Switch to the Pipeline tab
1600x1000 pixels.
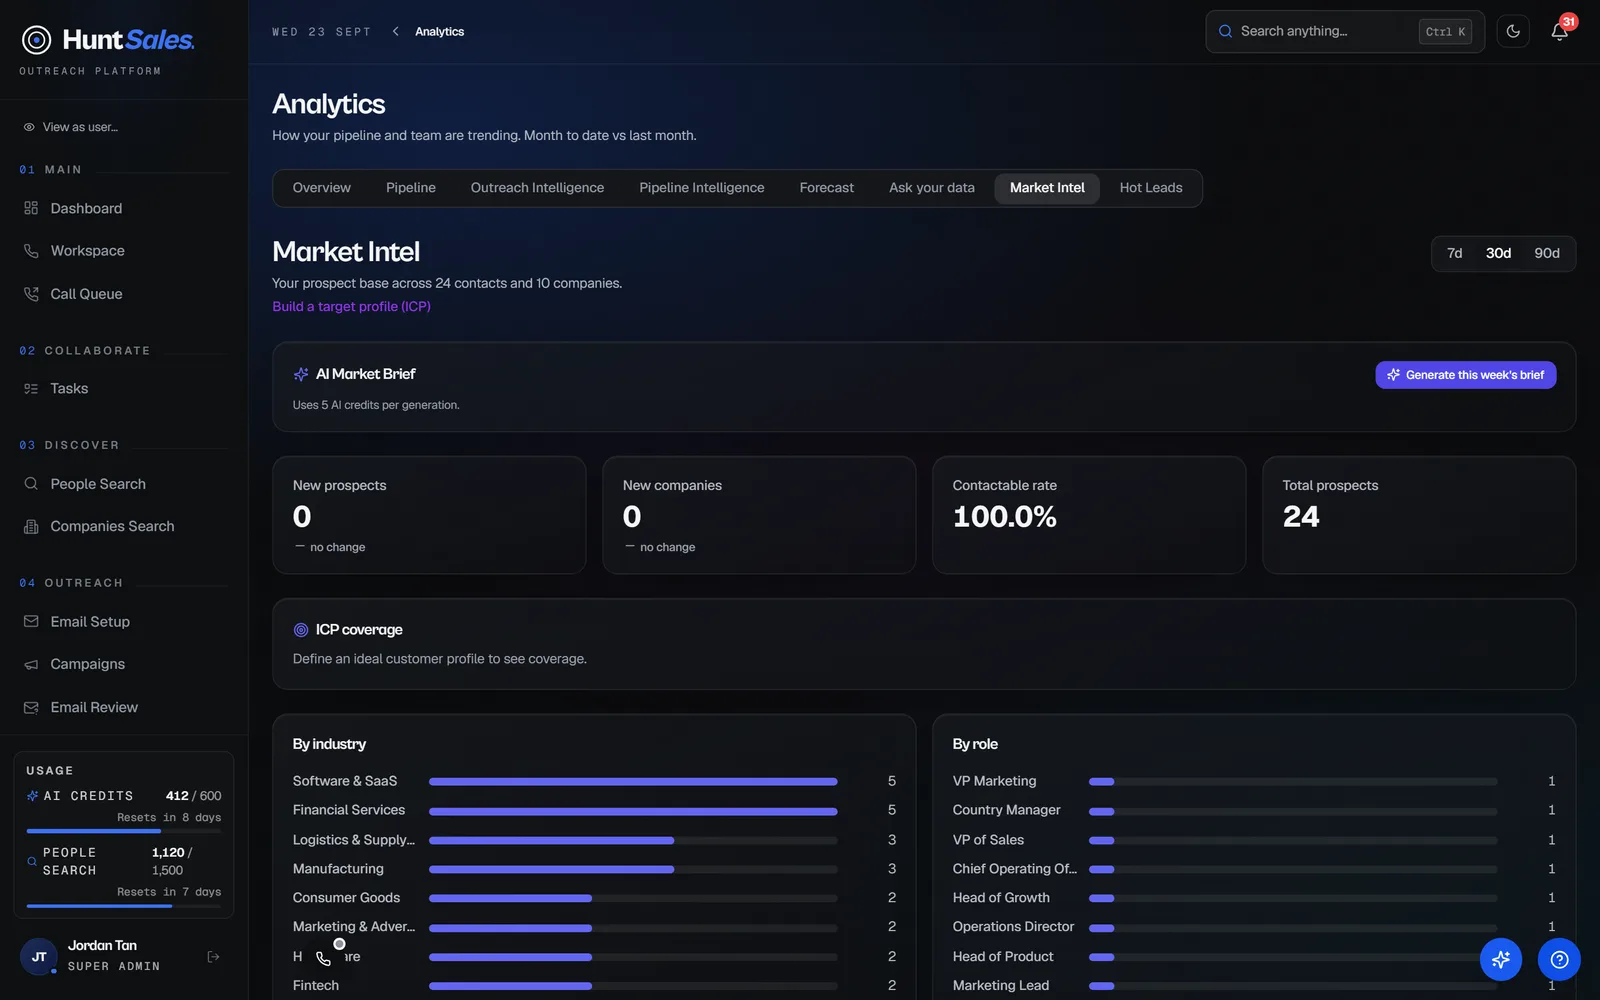tap(411, 188)
